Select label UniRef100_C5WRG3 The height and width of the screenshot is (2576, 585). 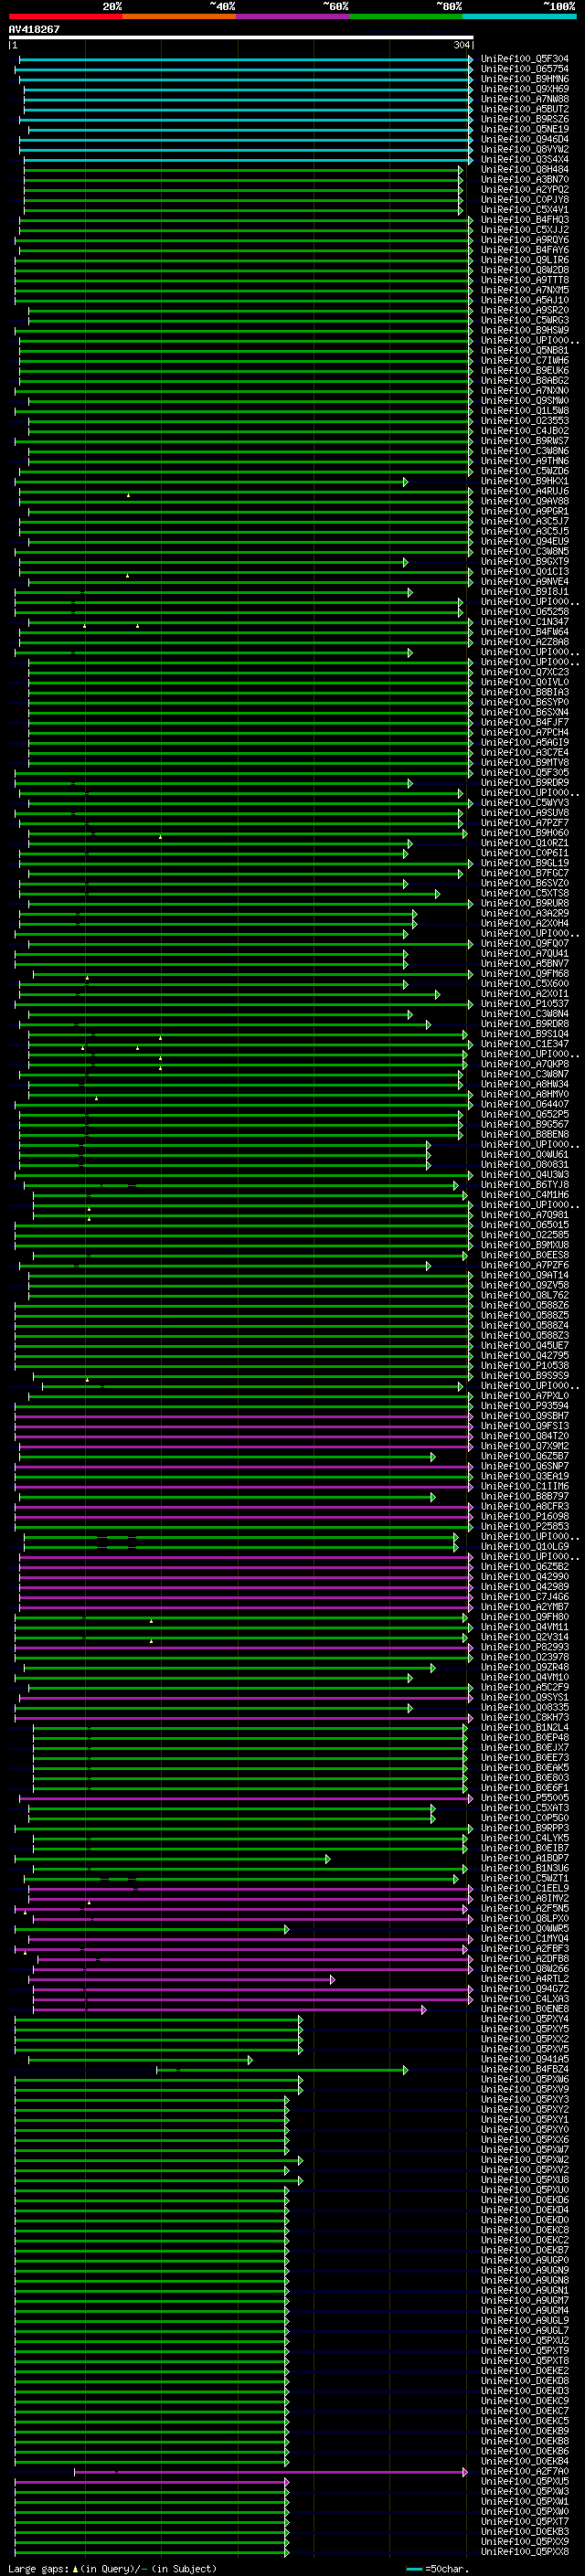[525, 321]
